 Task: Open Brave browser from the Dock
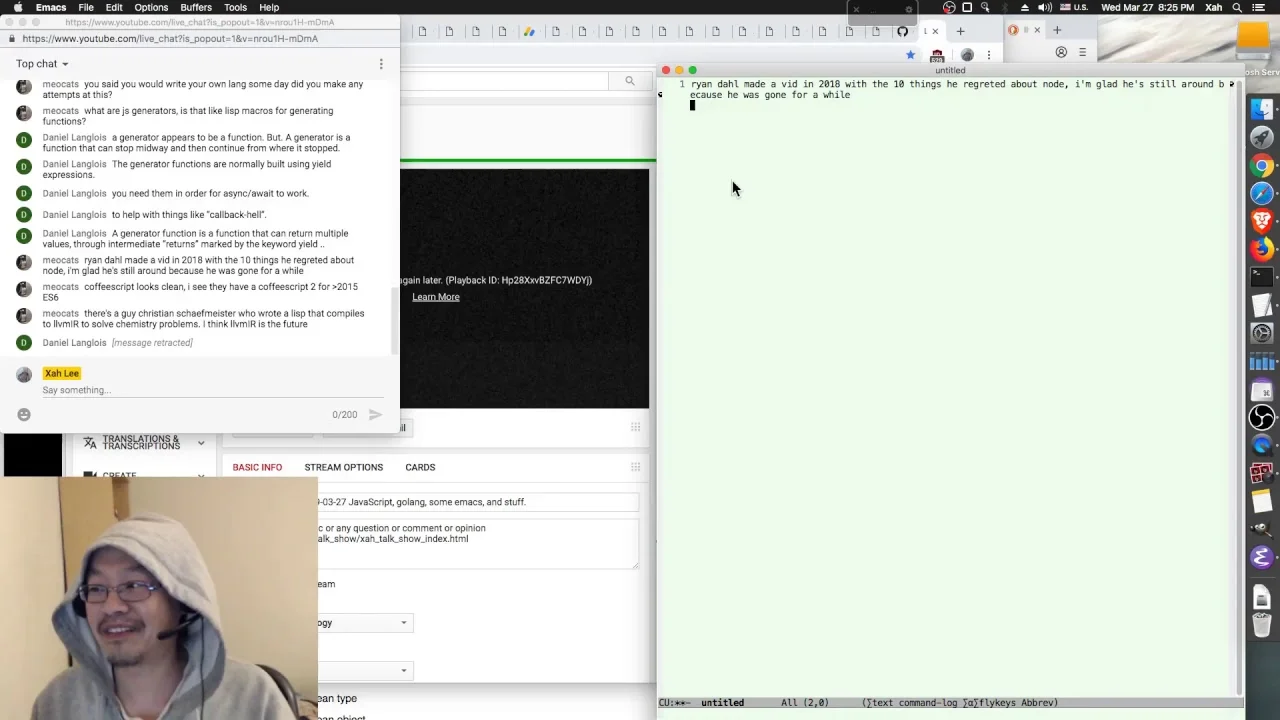[x=1262, y=220]
